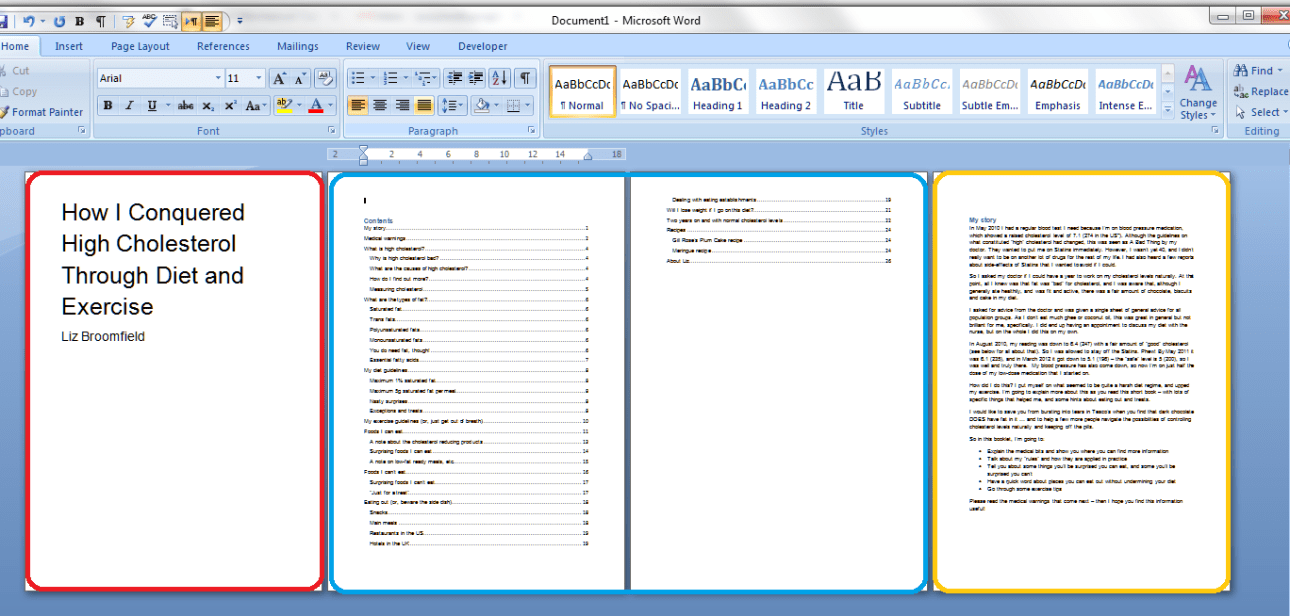Open the Developer ribbon tab
The image size is (1290, 616).
coord(482,46)
